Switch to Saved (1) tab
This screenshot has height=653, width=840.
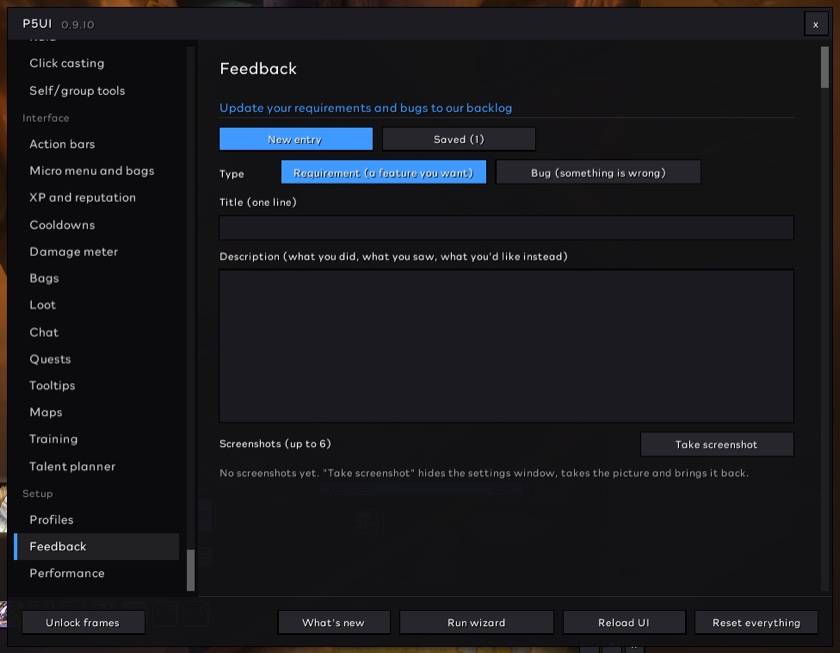coord(459,139)
